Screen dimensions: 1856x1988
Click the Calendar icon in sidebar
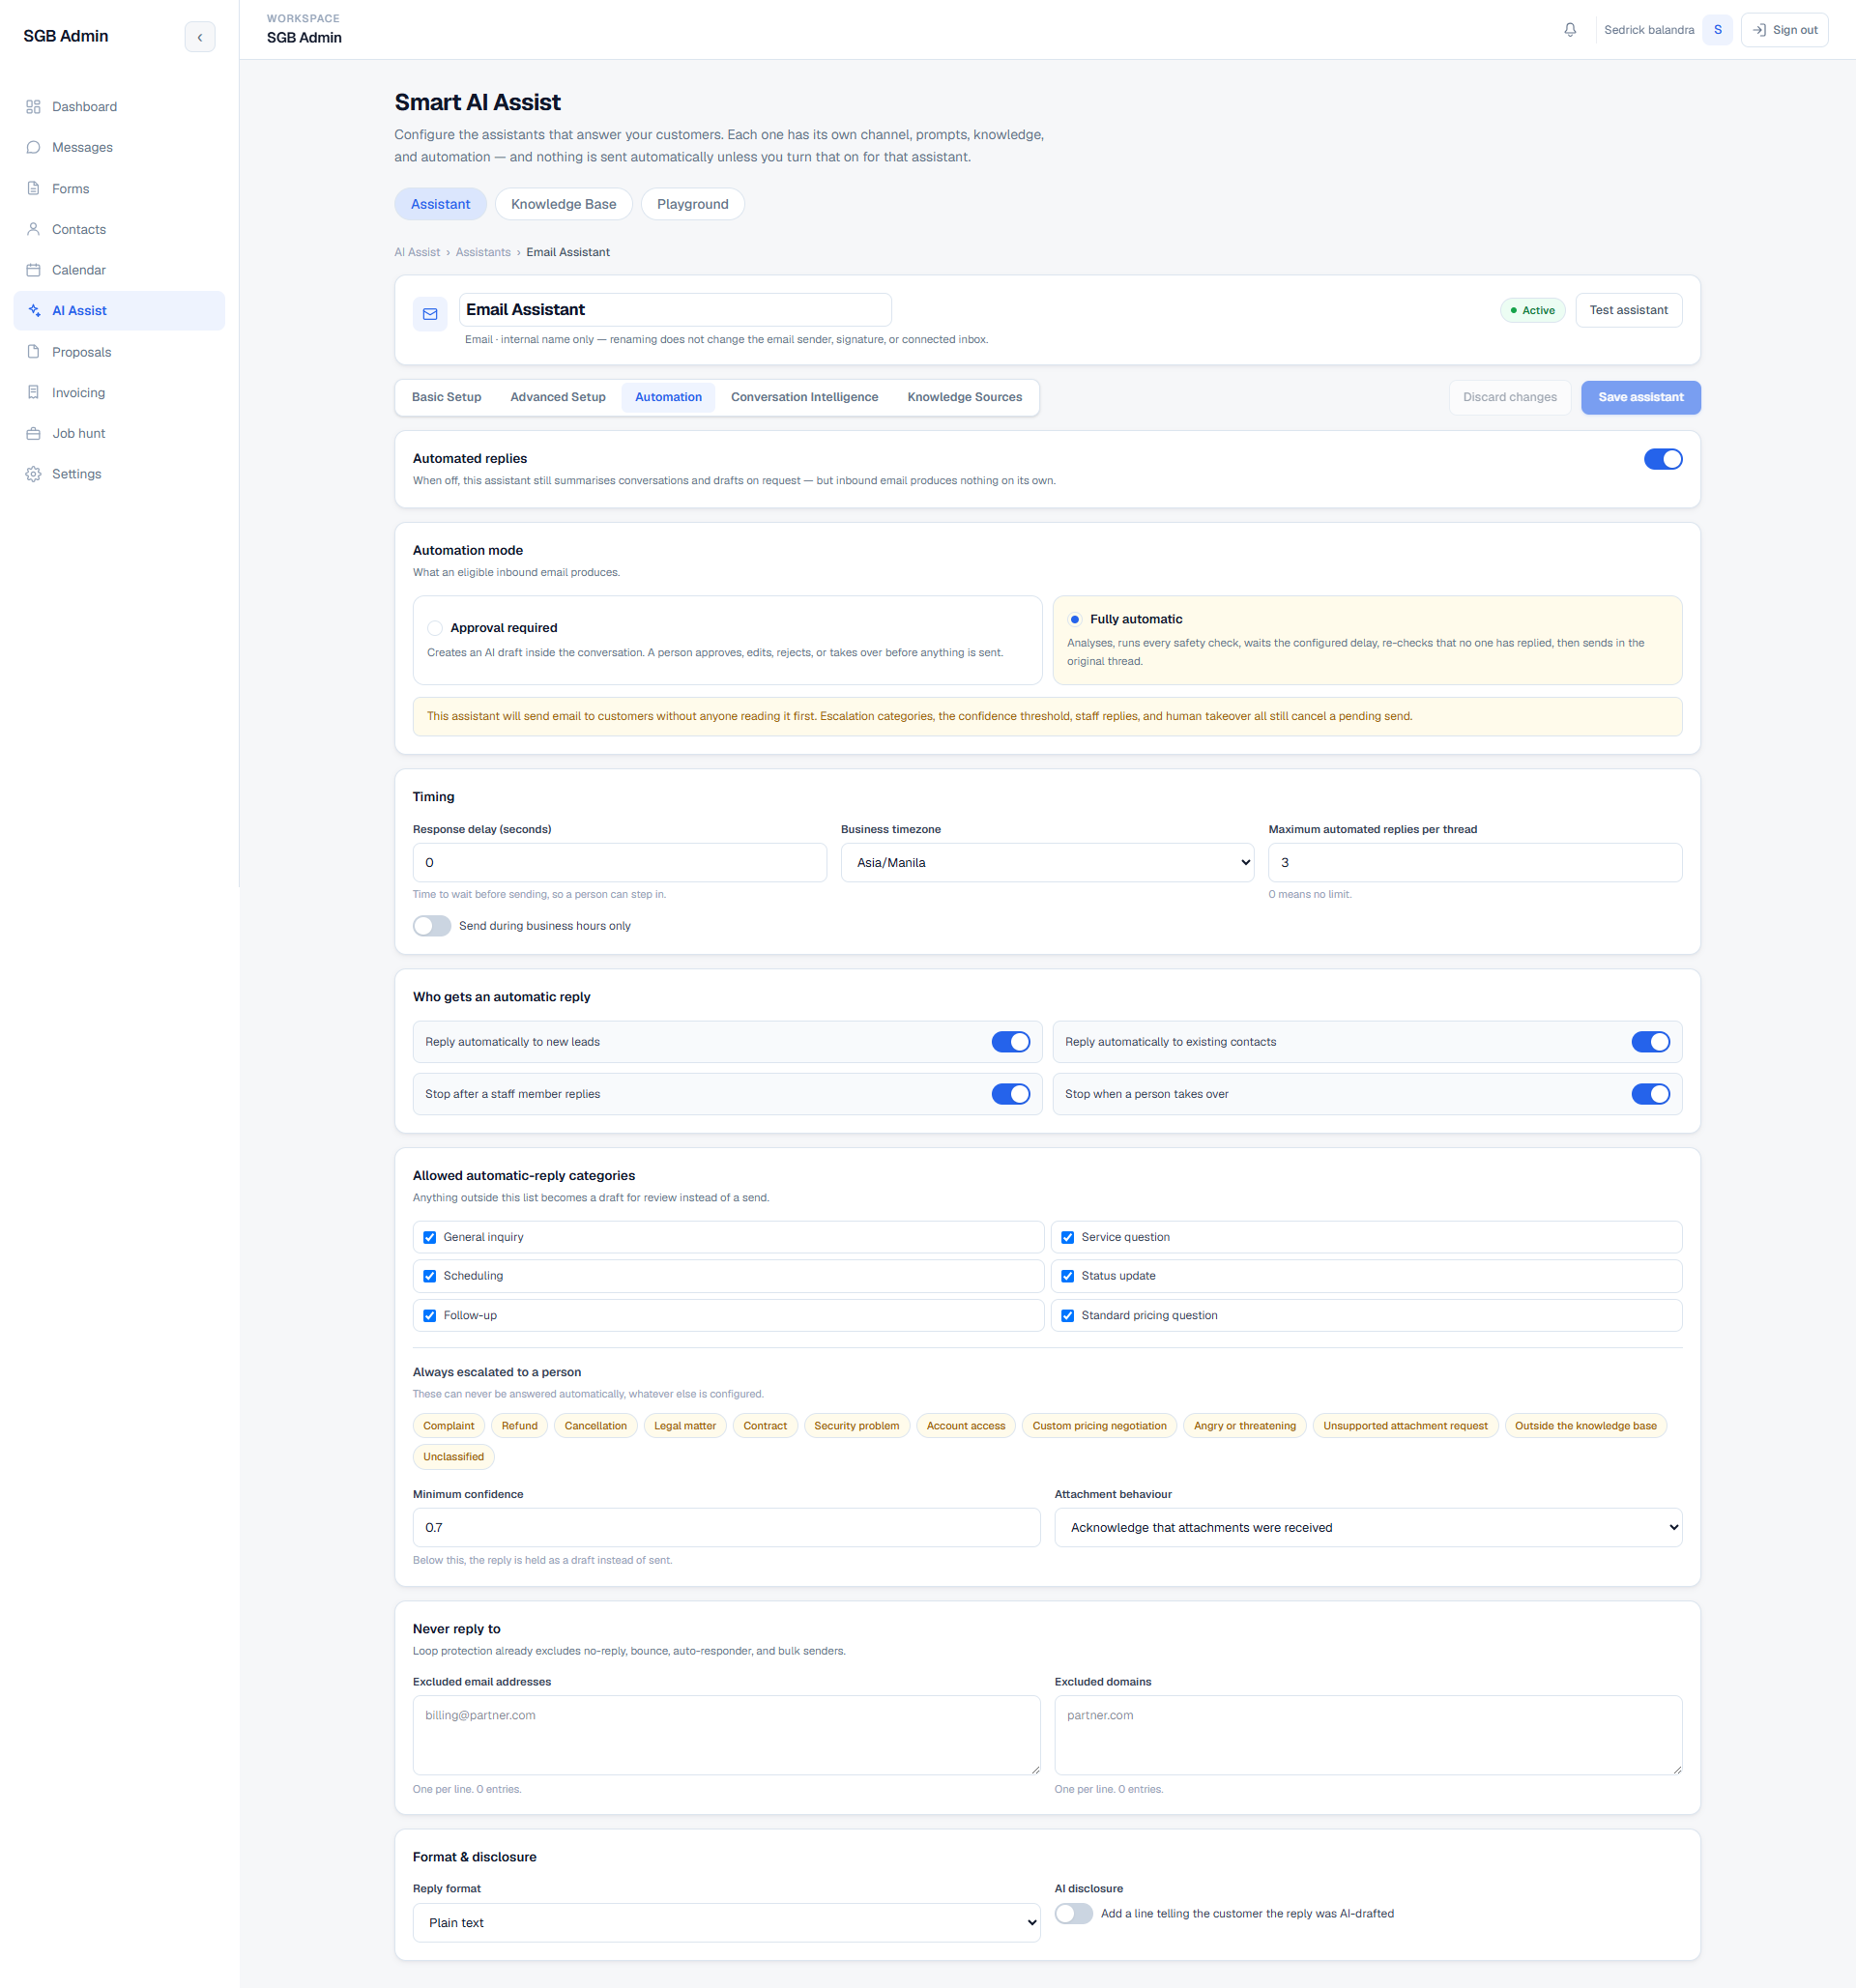[x=33, y=270]
